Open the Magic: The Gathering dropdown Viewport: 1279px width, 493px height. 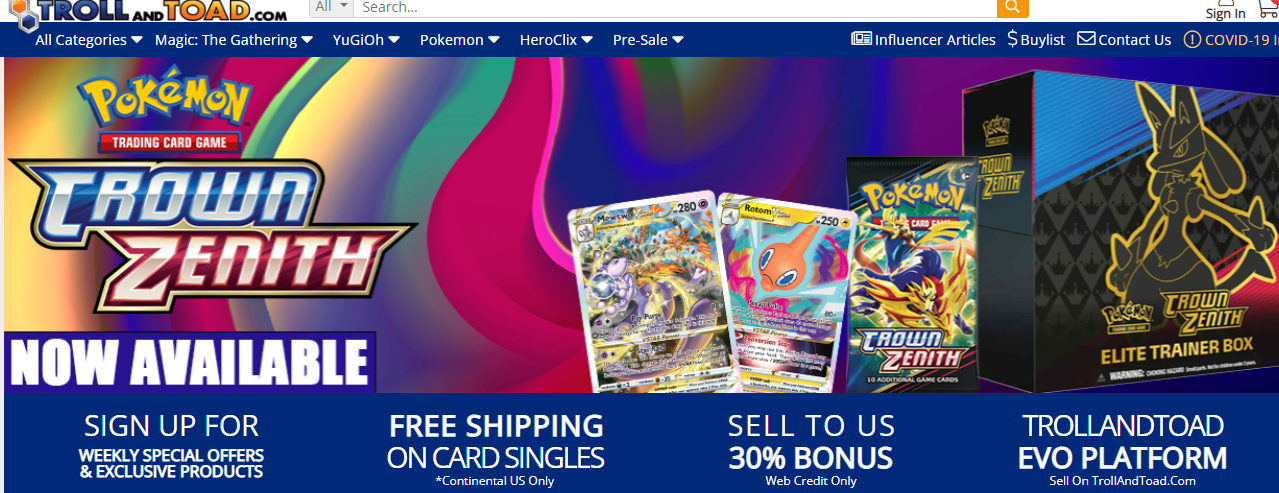click(x=234, y=40)
